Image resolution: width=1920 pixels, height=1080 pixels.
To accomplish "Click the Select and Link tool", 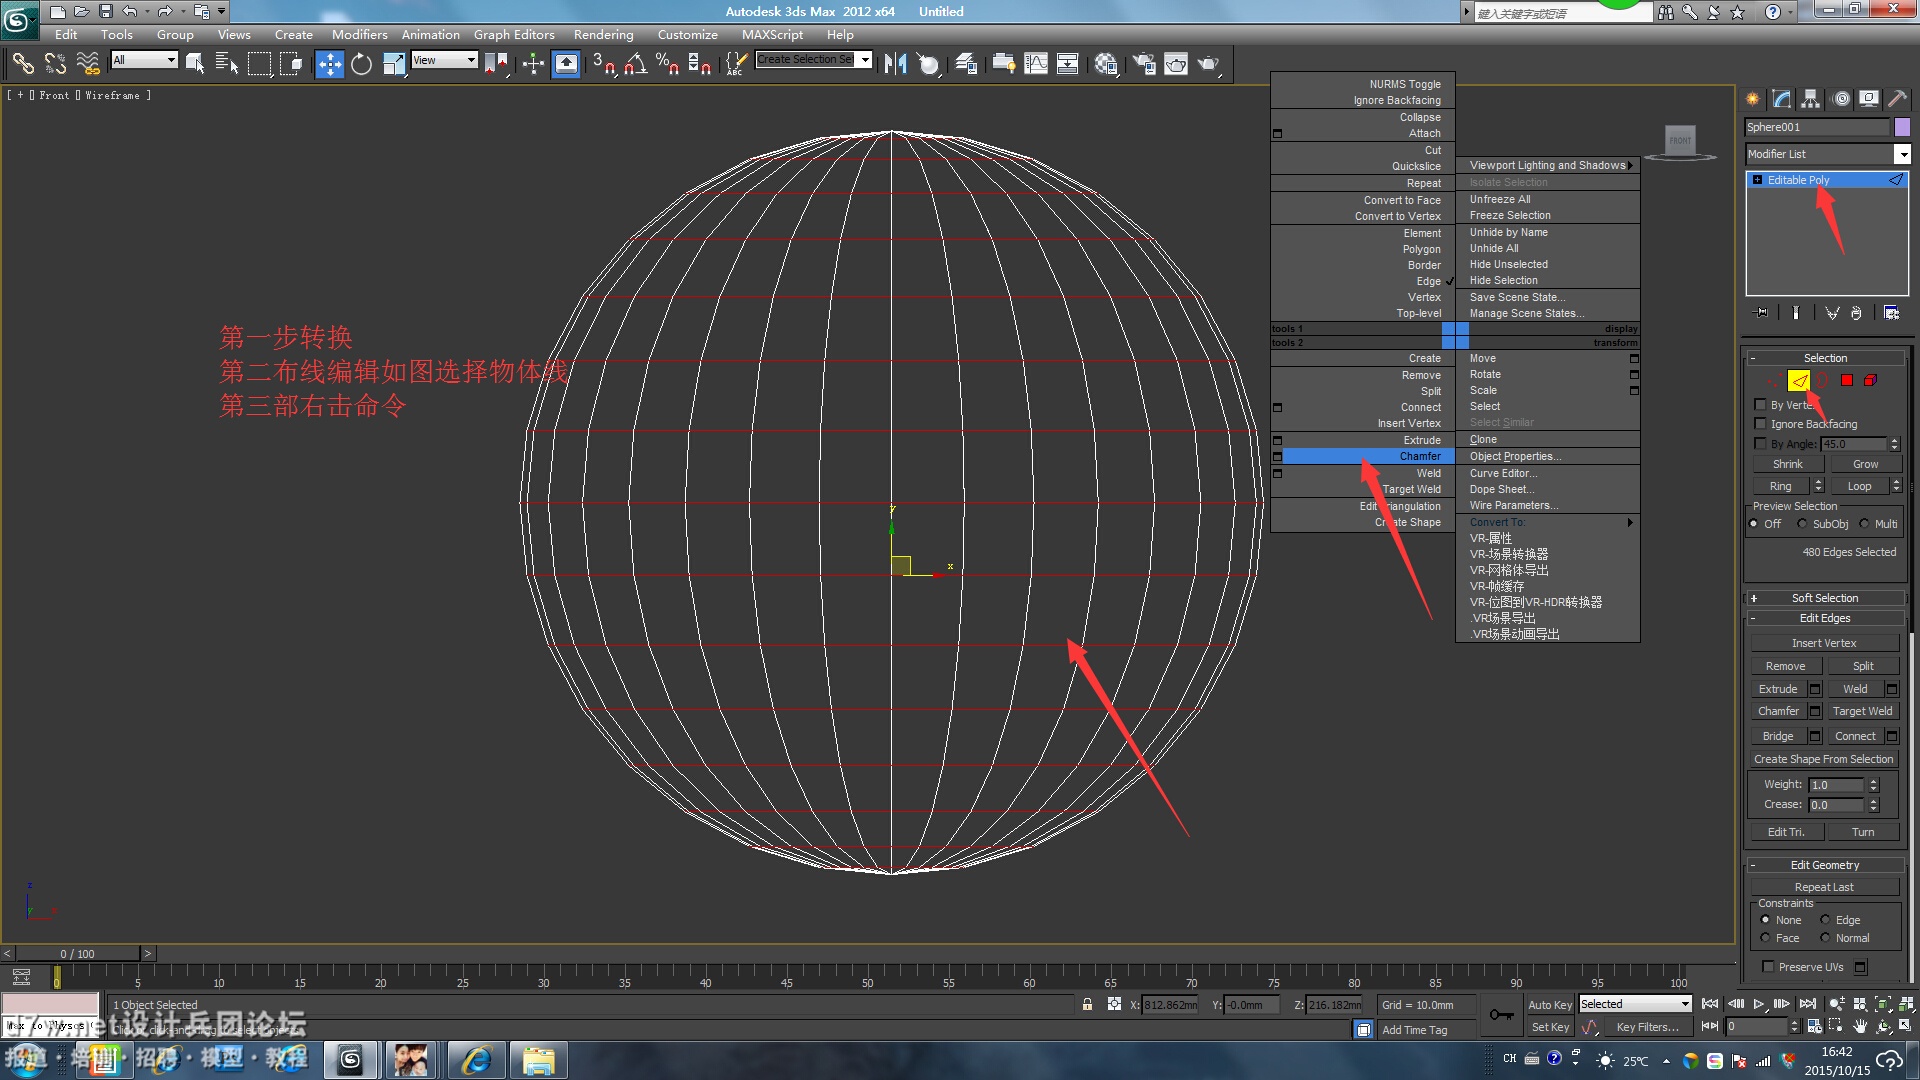I will coord(22,64).
